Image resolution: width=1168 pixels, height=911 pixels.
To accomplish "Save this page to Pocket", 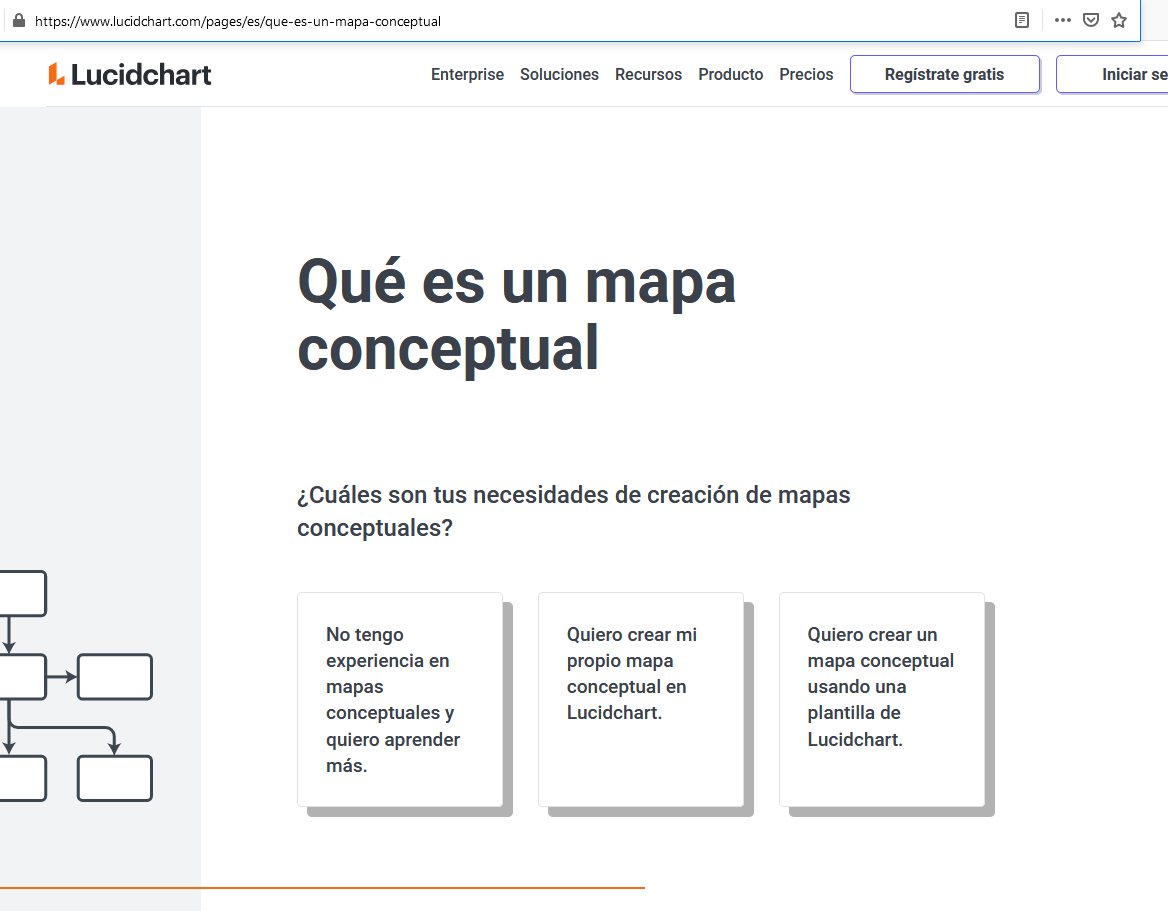I will click(x=1090, y=19).
